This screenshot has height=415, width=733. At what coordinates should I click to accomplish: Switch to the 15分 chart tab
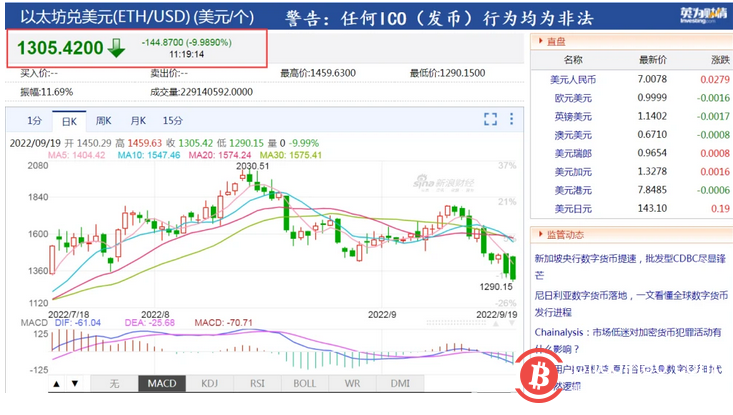pos(172,121)
